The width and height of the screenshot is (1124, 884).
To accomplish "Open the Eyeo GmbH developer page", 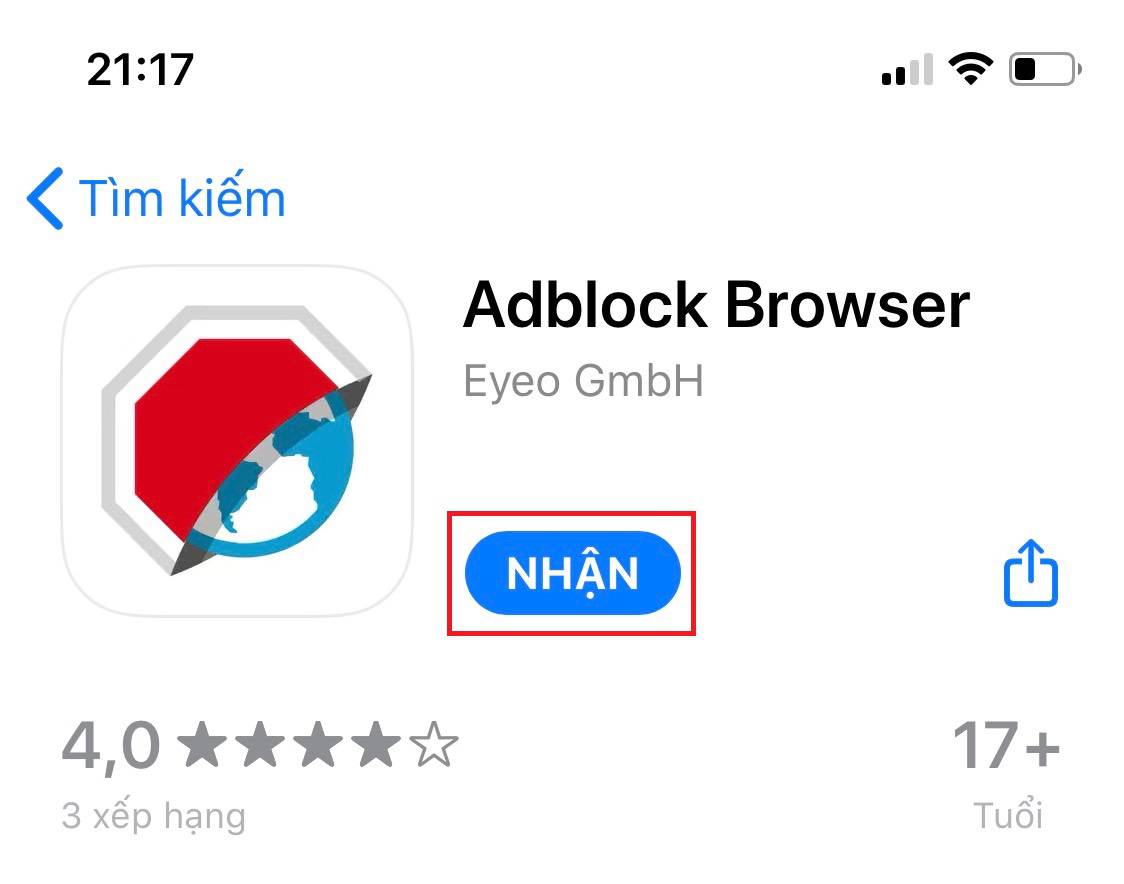I will 583,381.
